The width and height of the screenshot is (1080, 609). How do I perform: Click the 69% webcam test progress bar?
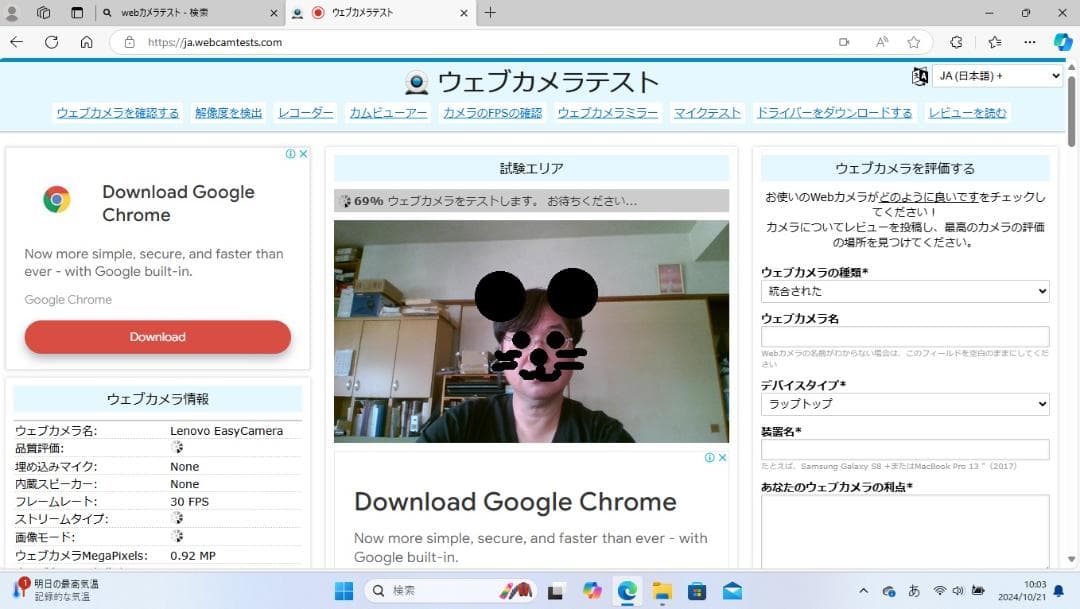pos(531,200)
